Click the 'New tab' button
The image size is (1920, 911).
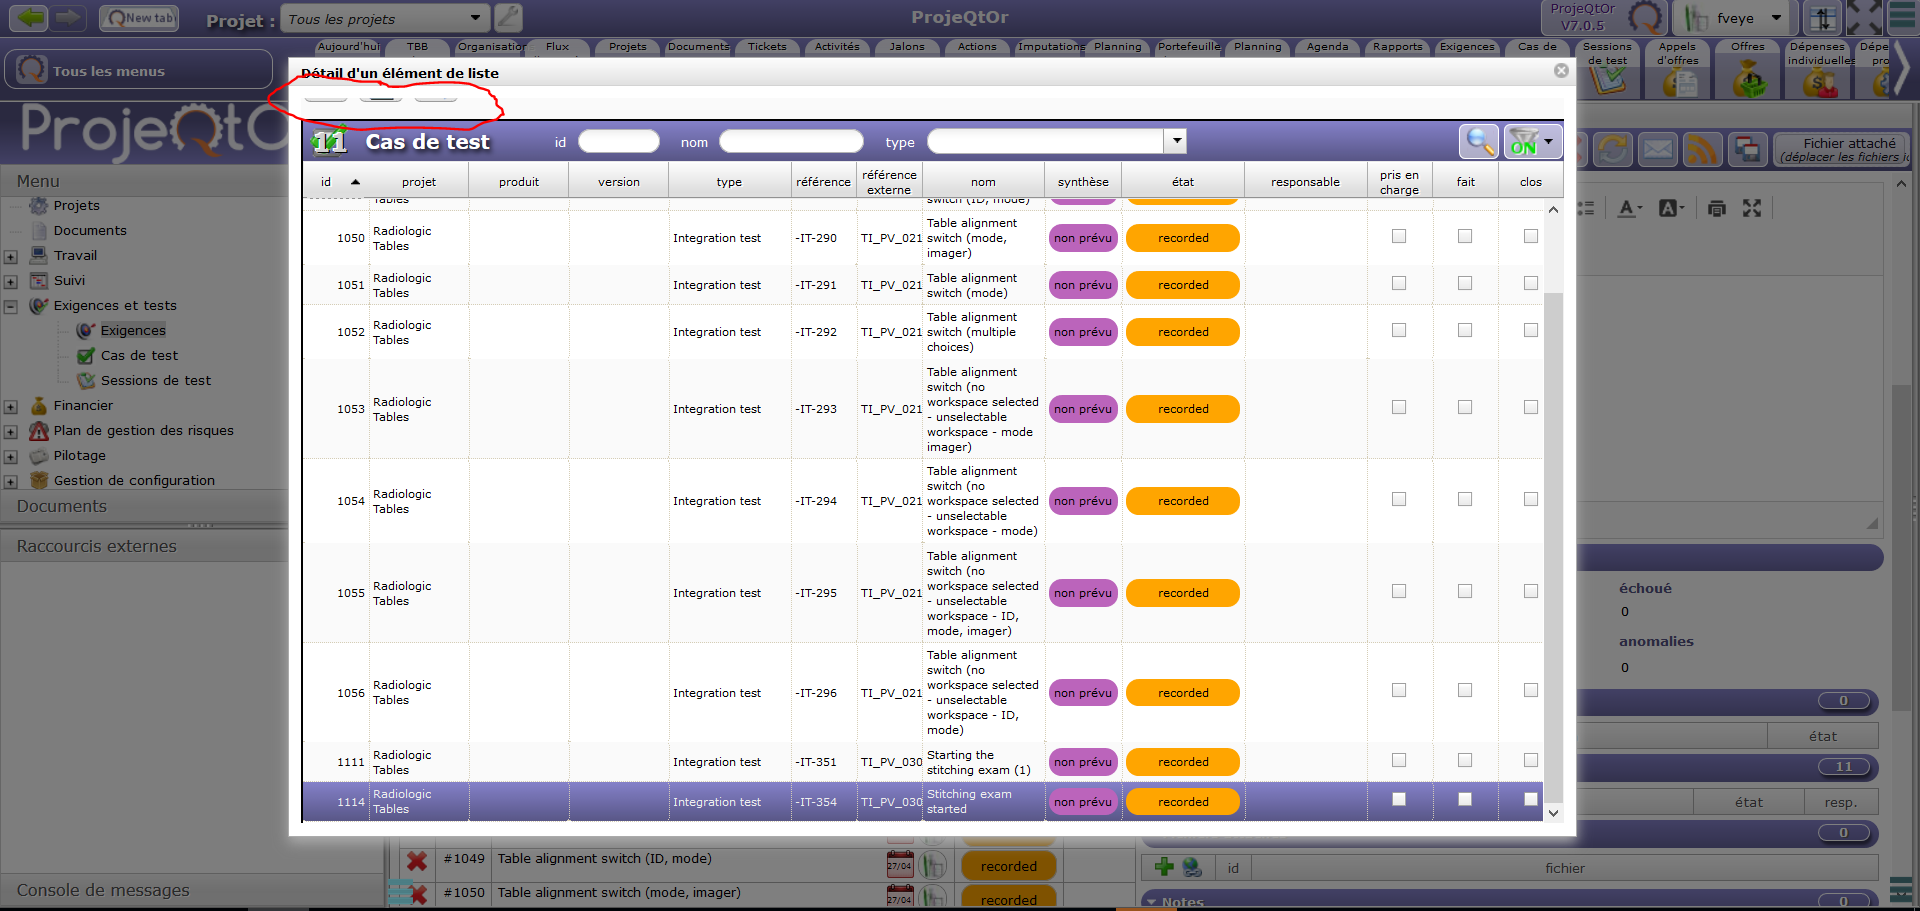[140, 18]
